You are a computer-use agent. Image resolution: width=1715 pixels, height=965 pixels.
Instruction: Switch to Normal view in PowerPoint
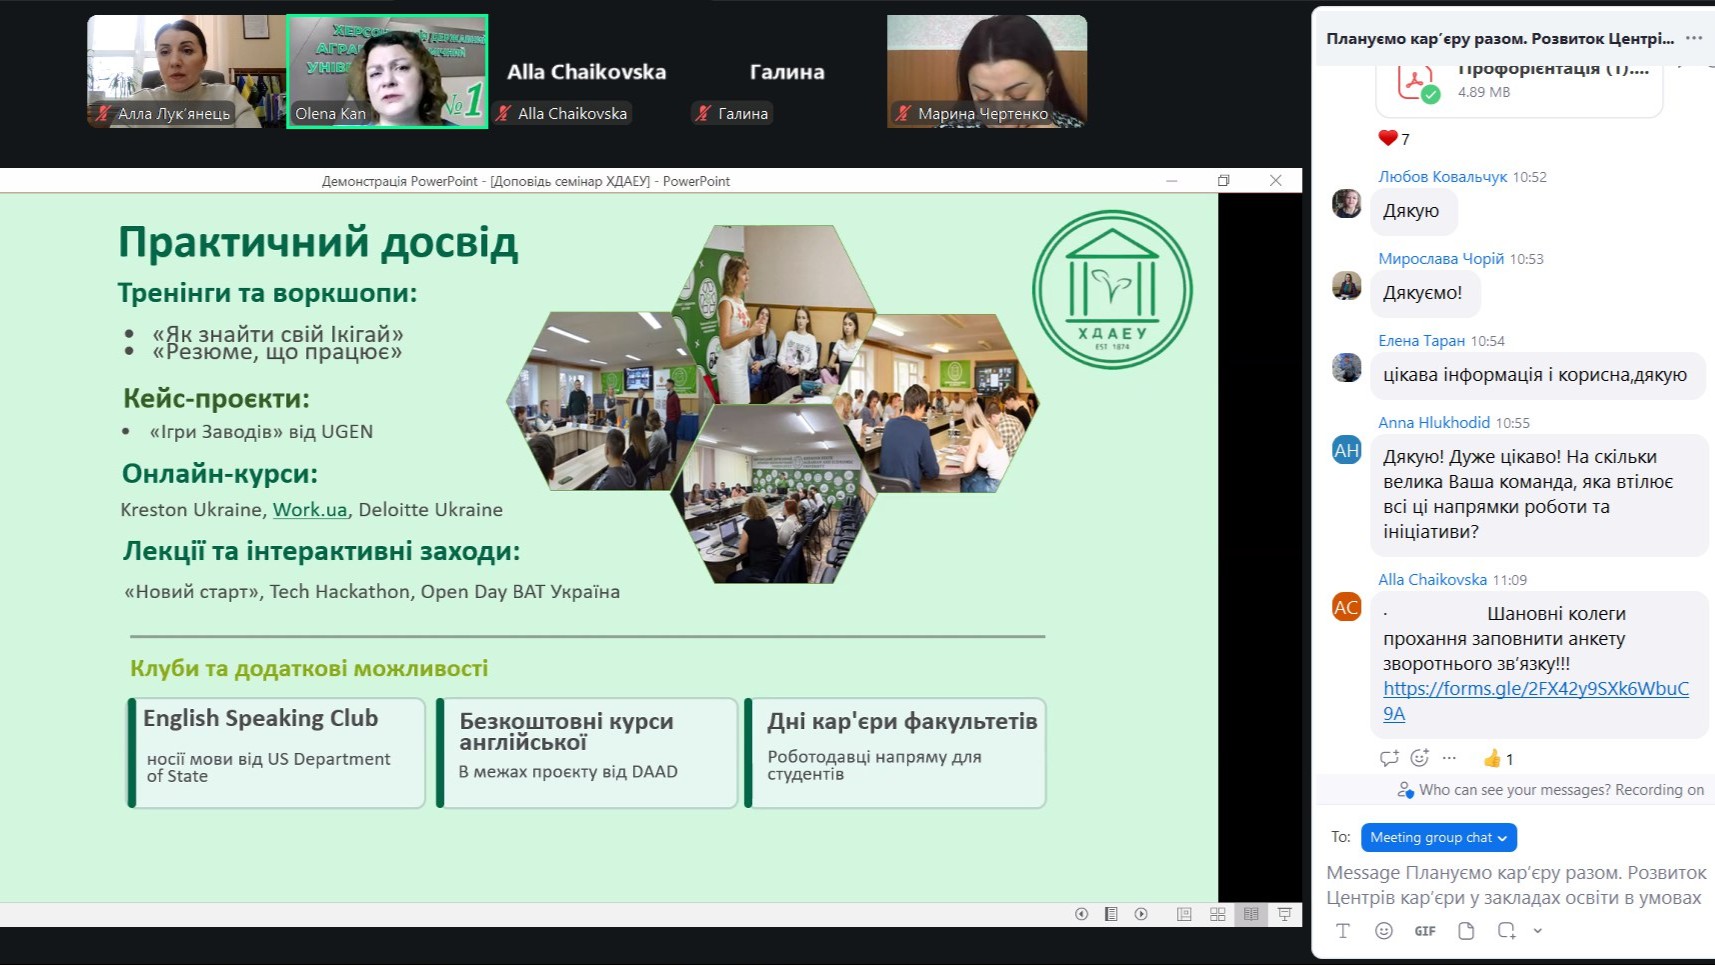1184,914
